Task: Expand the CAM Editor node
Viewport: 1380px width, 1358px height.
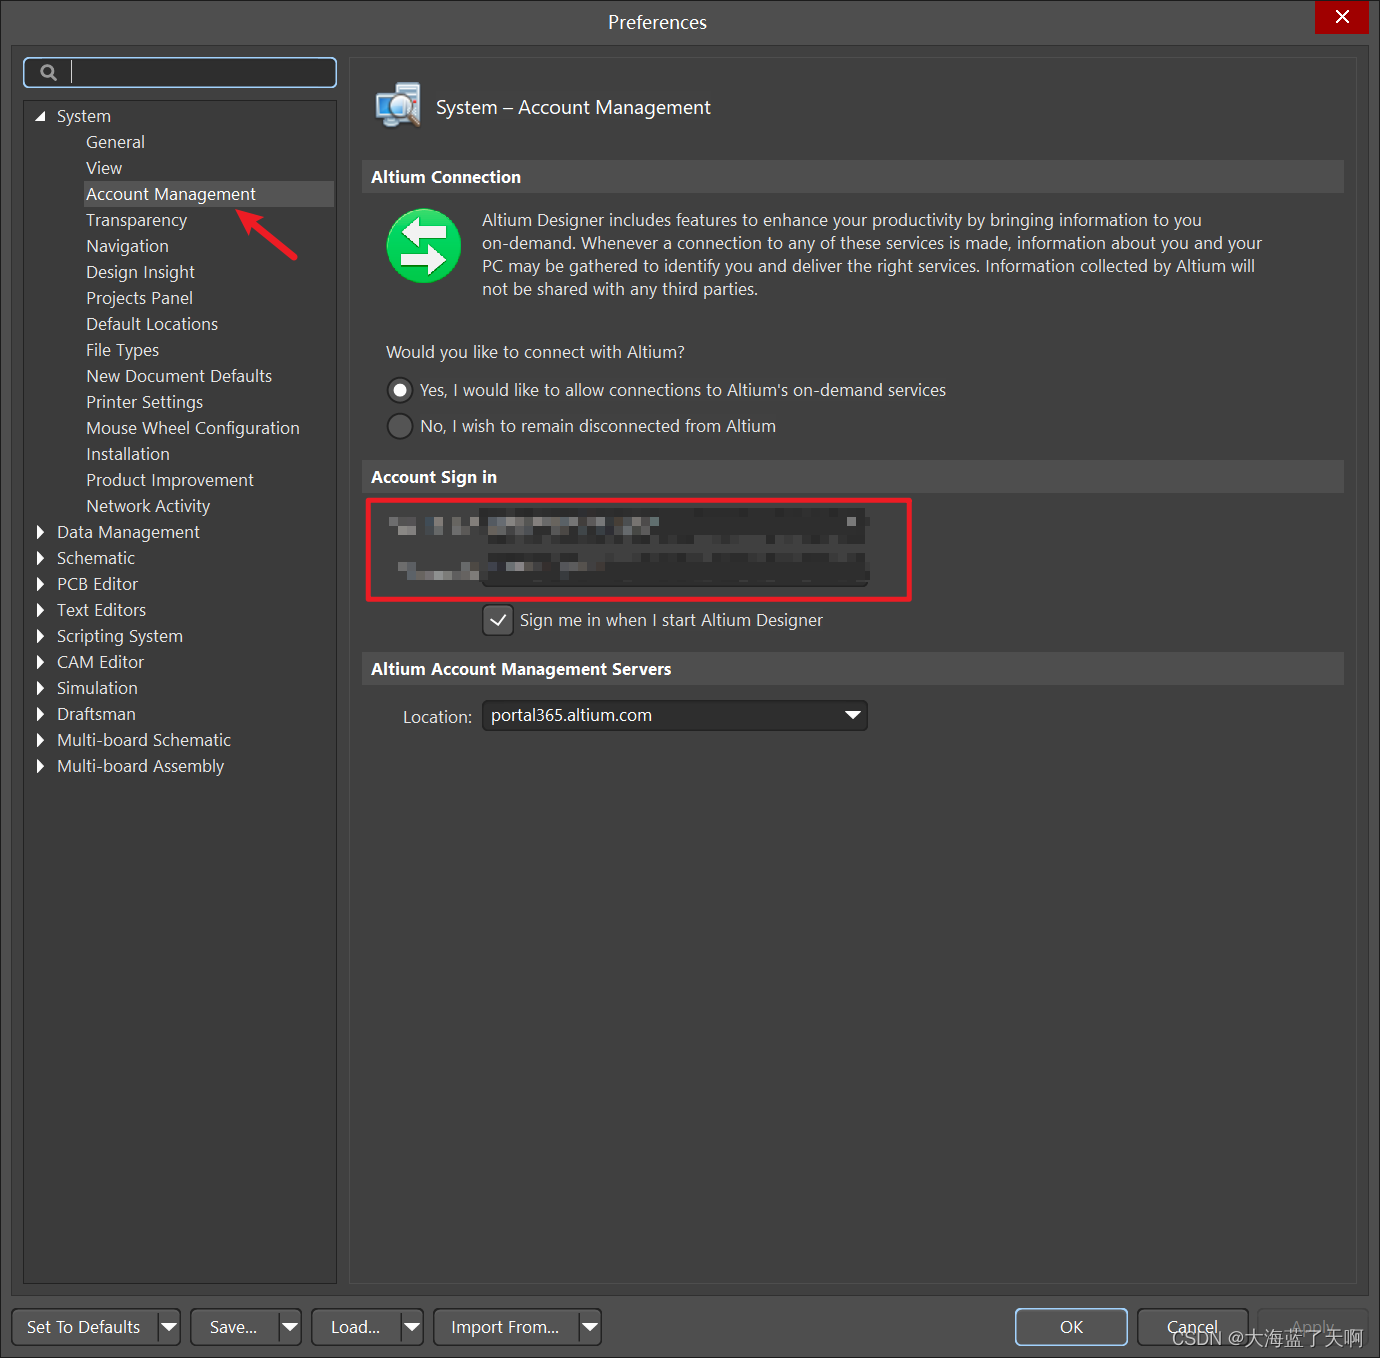Action: [x=40, y=662]
